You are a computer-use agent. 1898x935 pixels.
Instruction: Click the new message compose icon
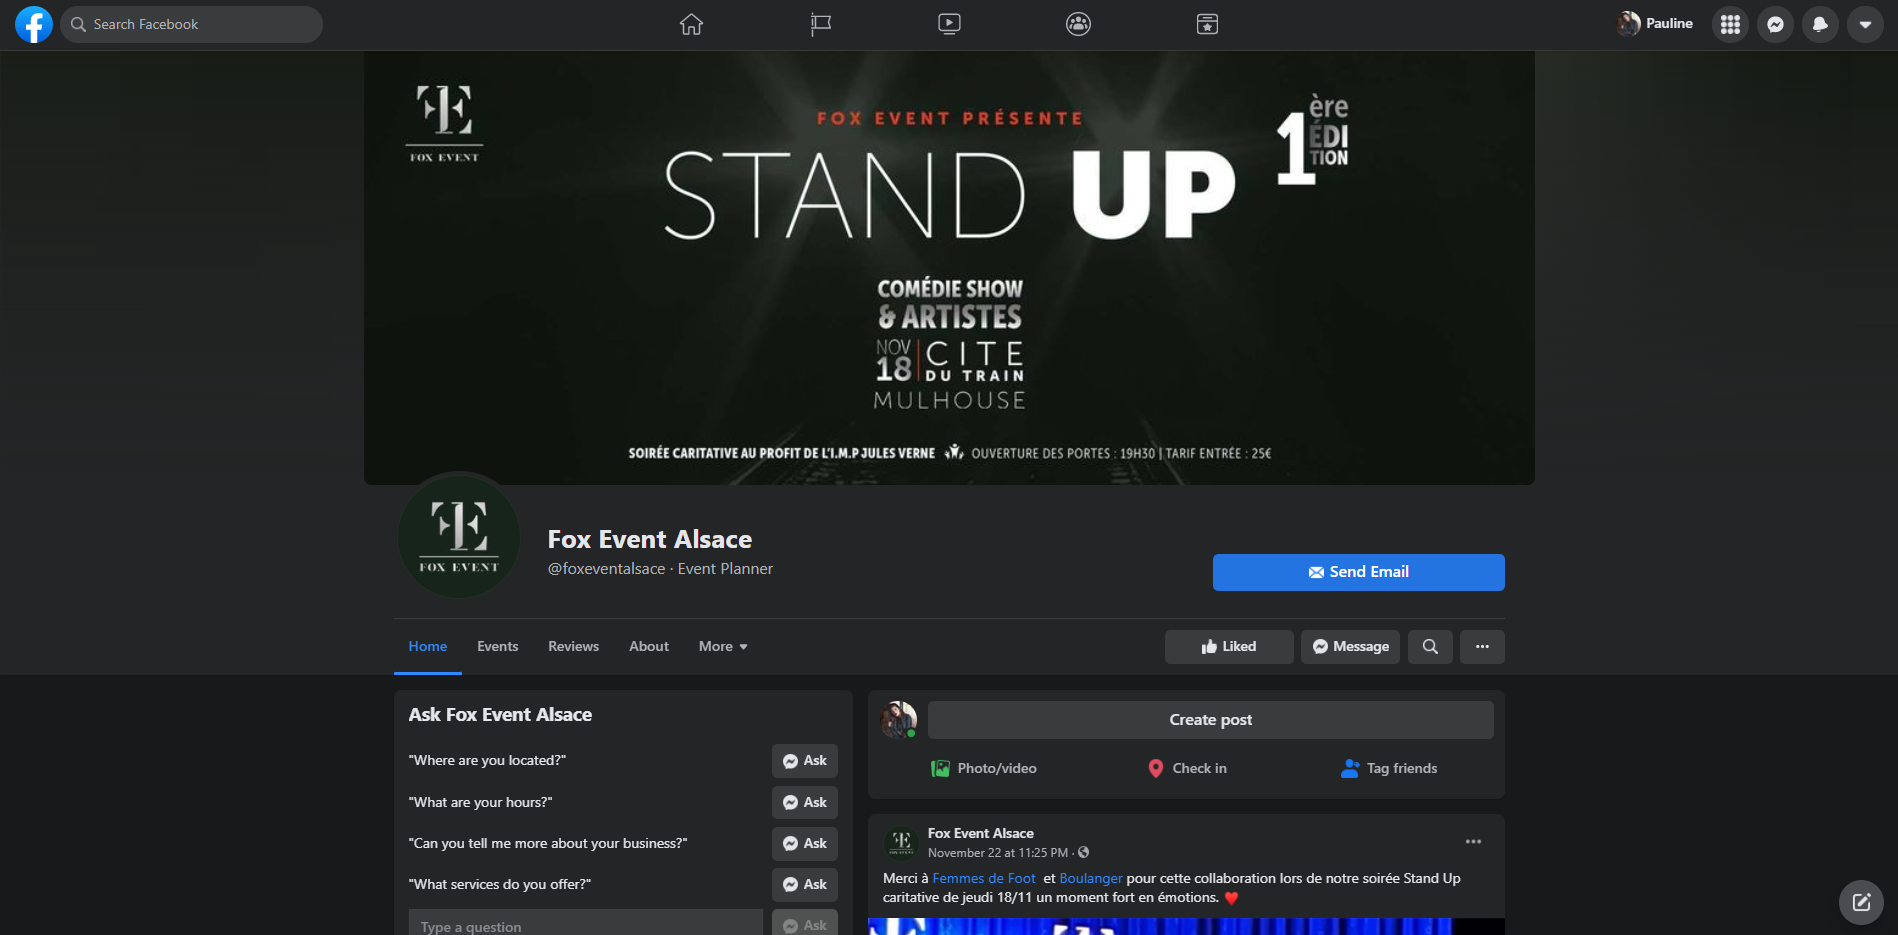tap(1861, 902)
